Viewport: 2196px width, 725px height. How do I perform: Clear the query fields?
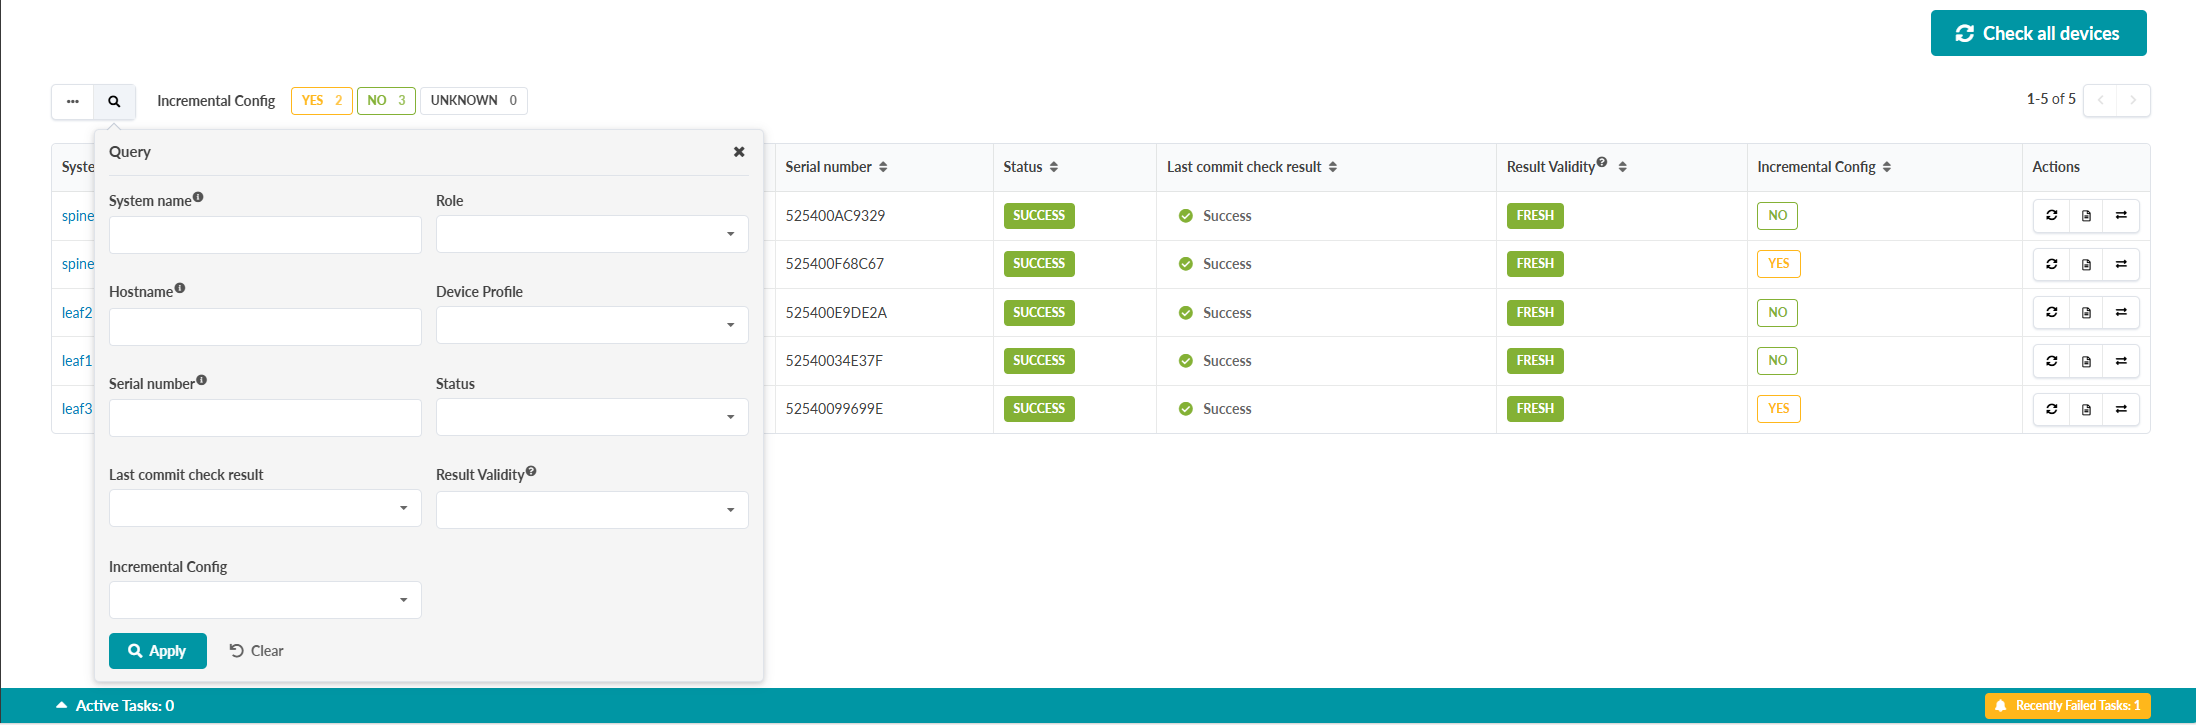coord(257,651)
